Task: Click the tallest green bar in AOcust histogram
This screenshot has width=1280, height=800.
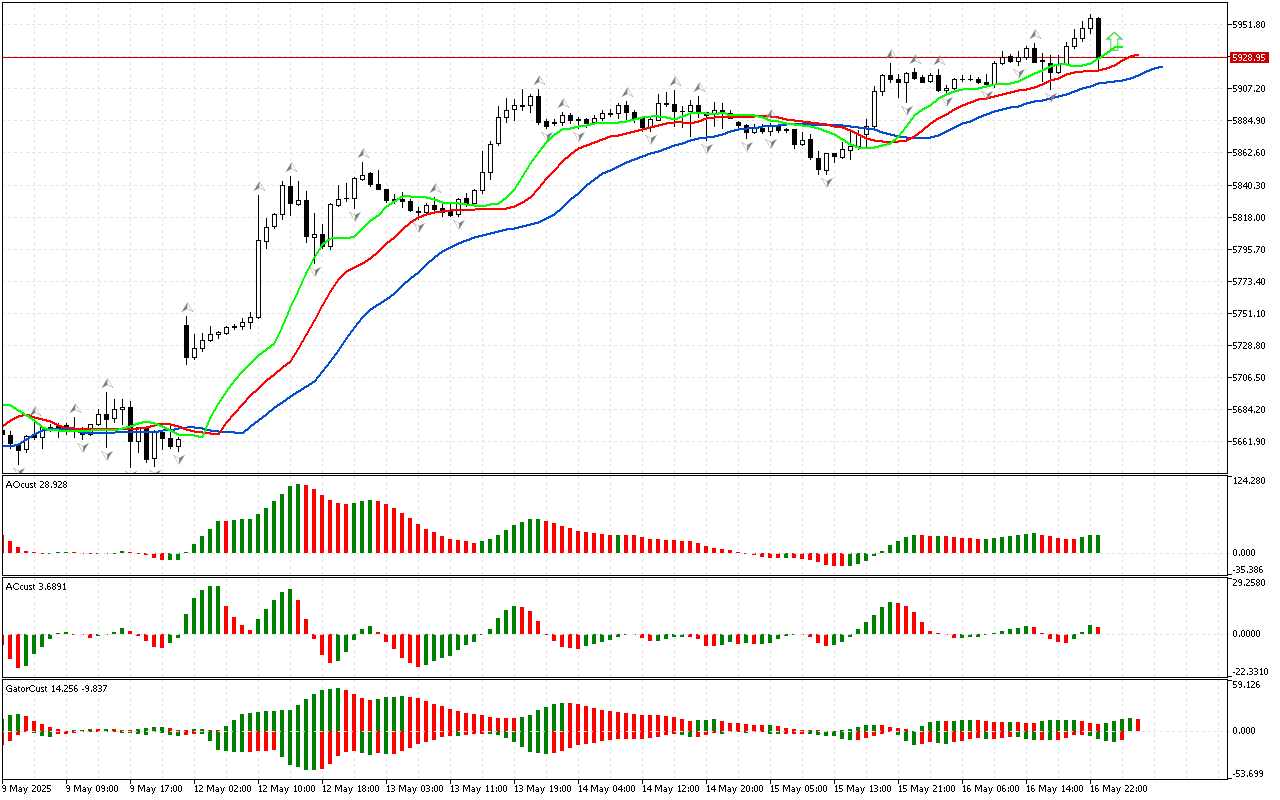Action: [297, 518]
